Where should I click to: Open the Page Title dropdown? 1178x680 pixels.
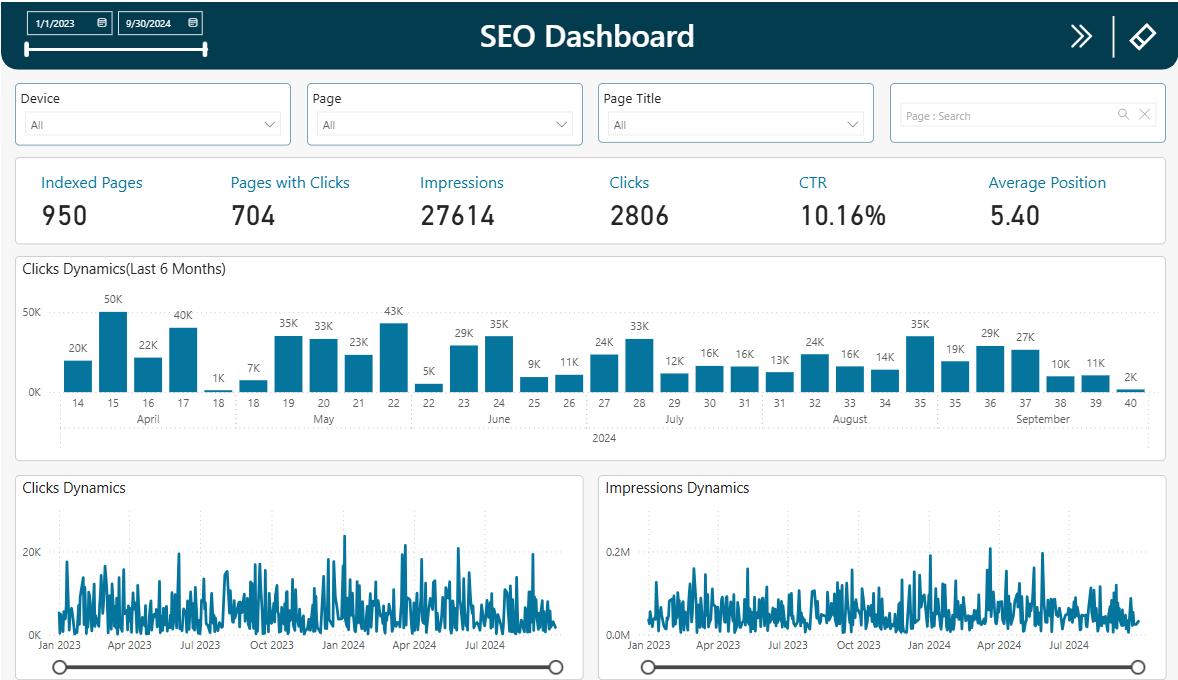click(851, 124)
